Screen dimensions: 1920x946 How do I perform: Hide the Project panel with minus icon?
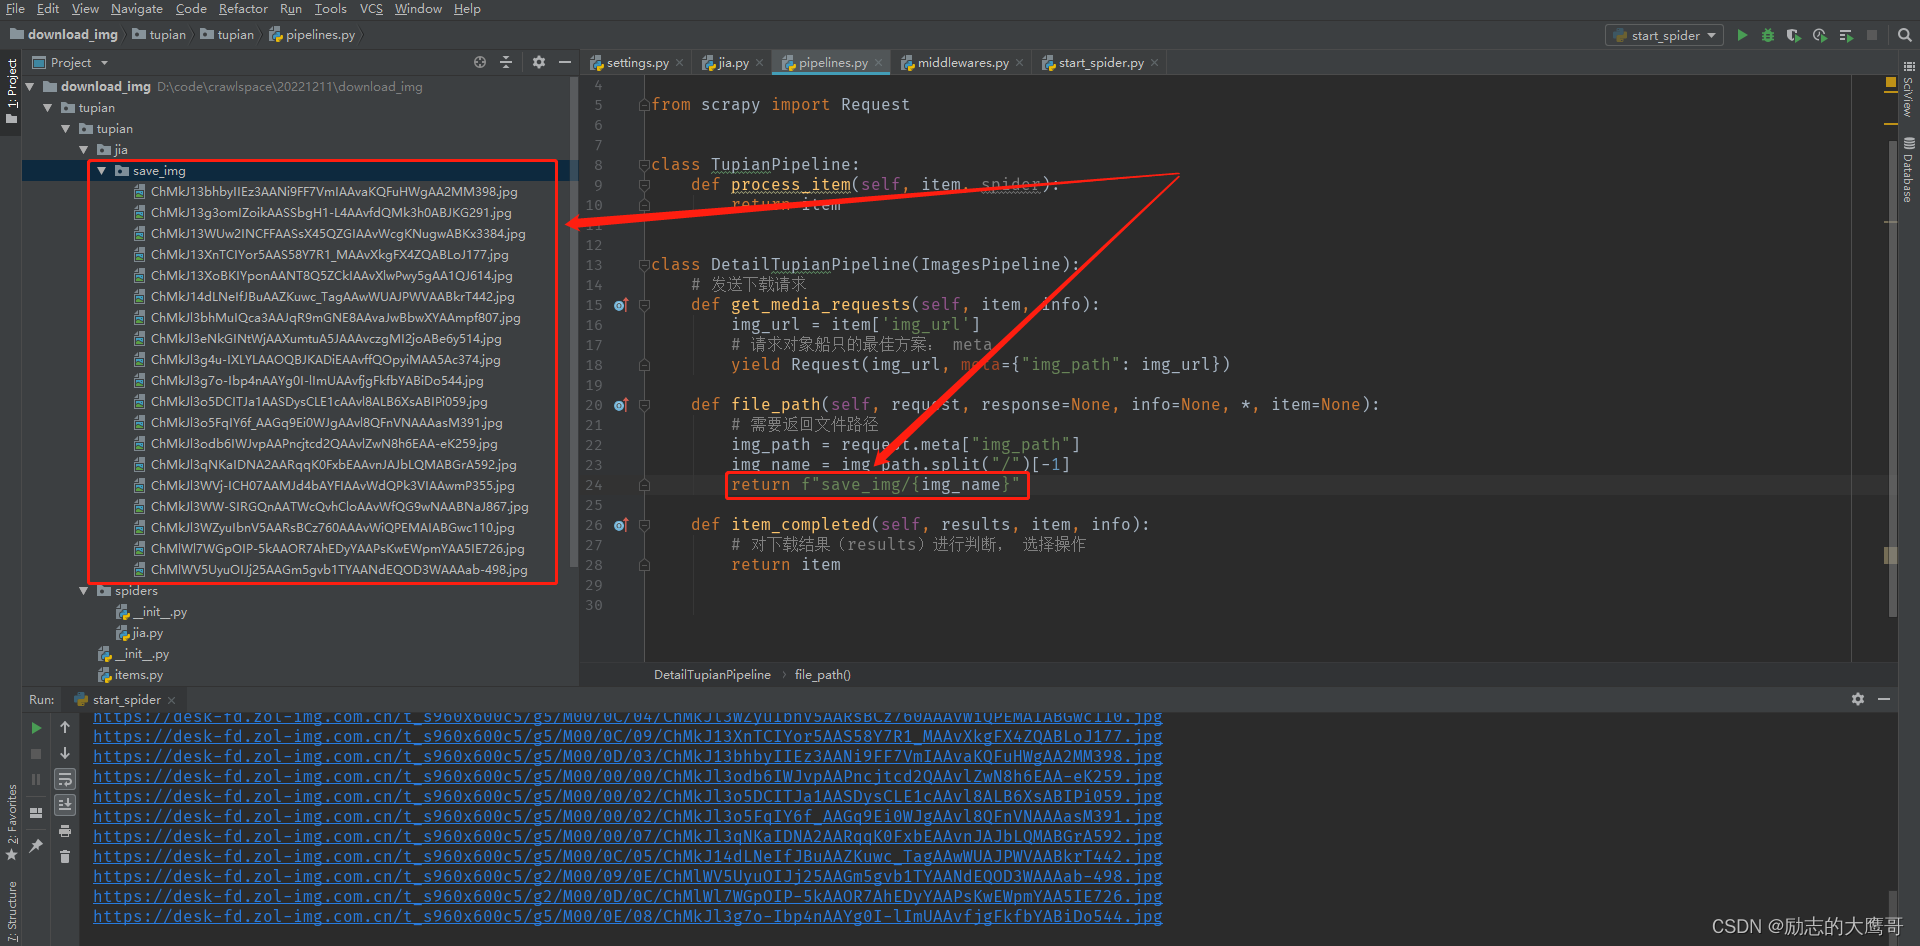click(565, 62)
